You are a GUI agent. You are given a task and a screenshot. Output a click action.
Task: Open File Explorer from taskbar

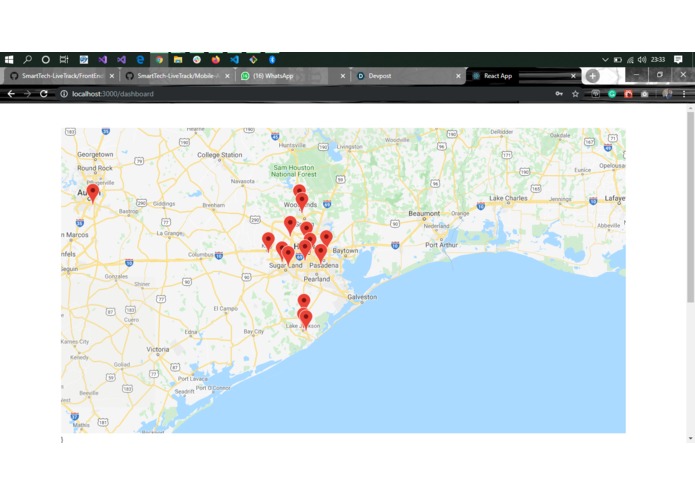(178, 59)
